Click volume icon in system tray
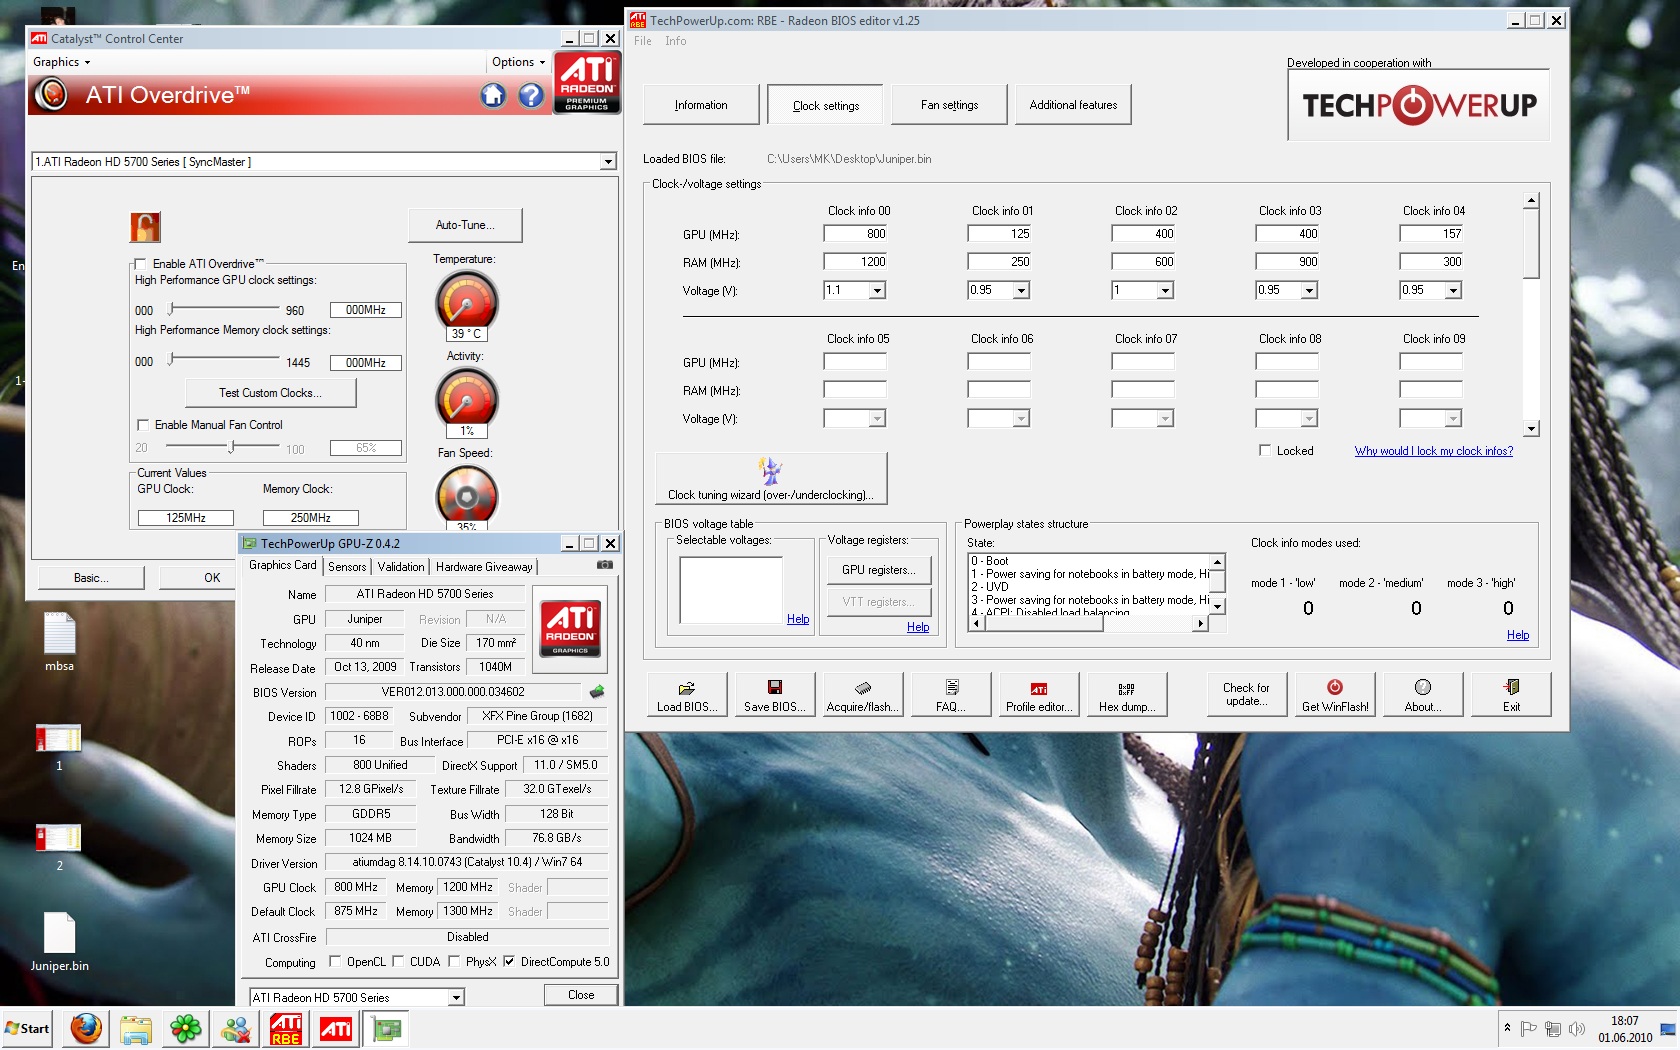Screen dimensions: 1680x1050 pos(1577,1029)
